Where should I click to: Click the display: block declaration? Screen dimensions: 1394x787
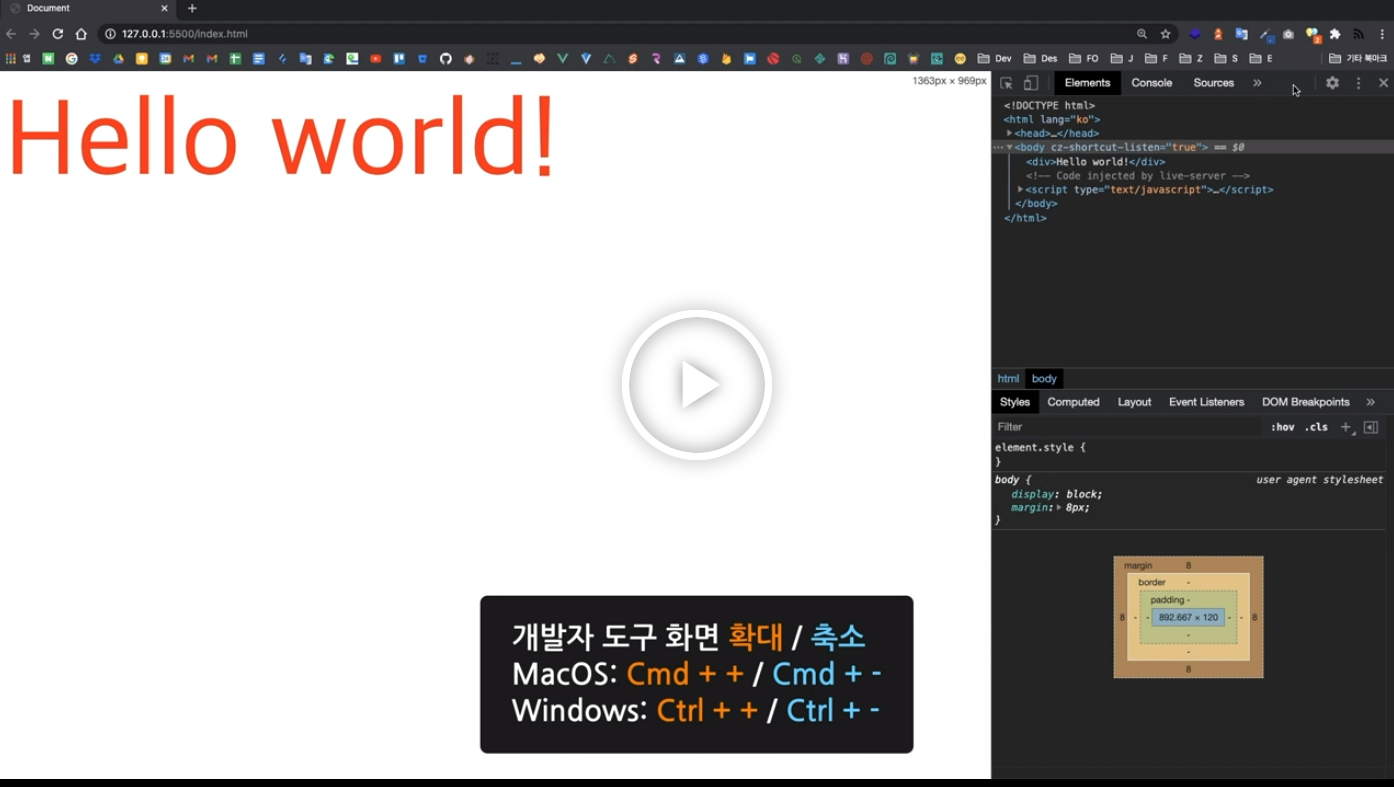[x=1056, y=494]
